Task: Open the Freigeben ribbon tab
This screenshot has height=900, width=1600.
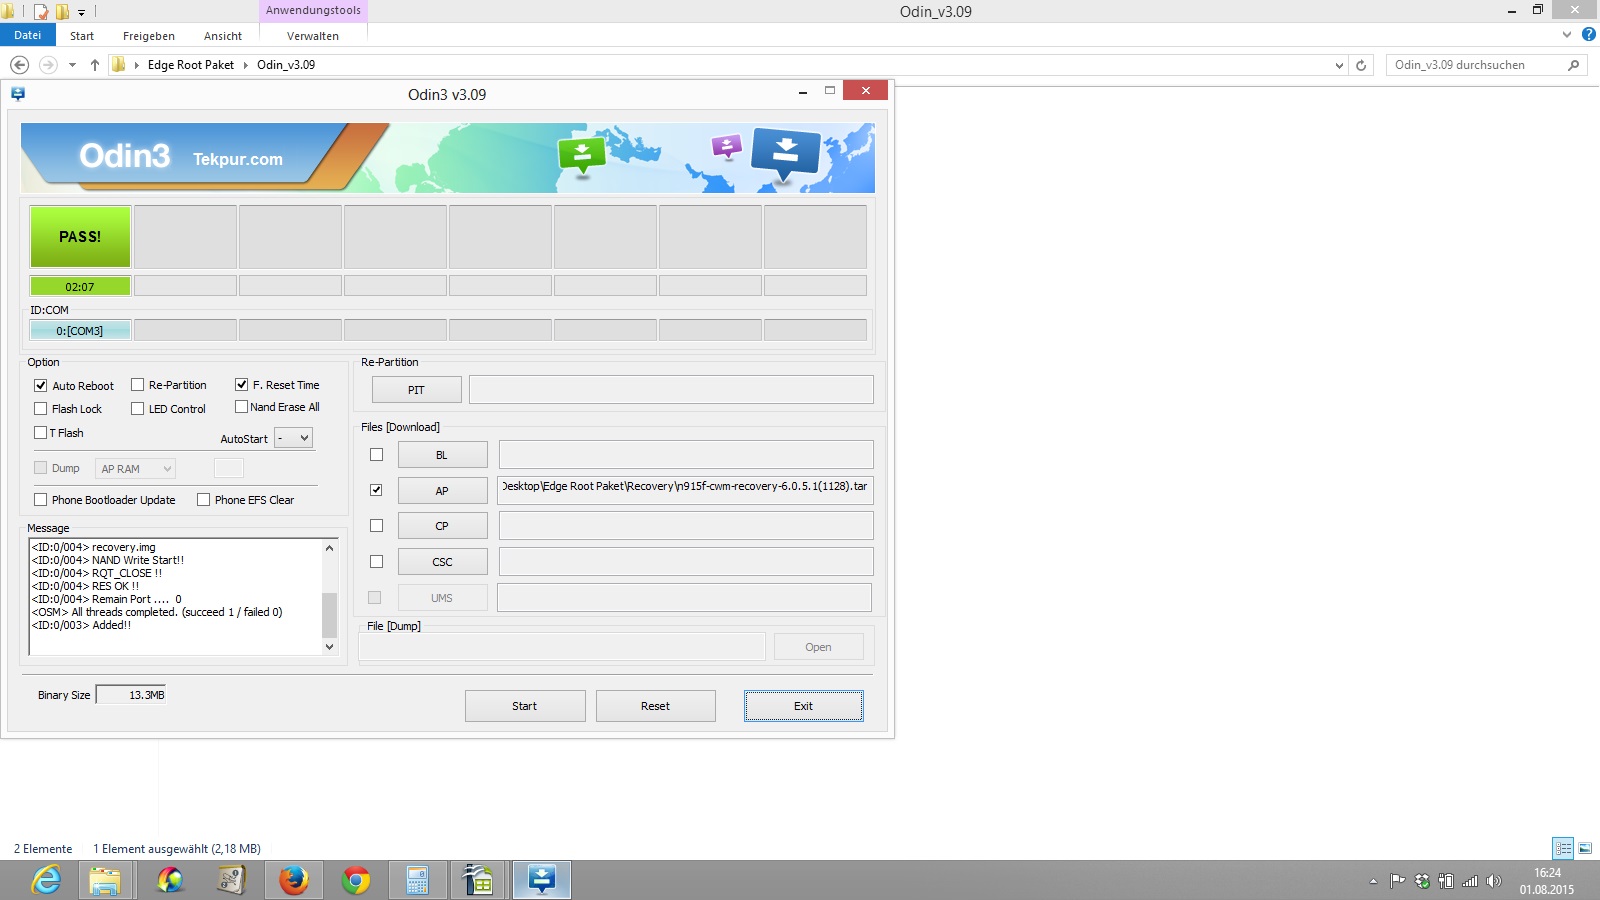Action: click(x=149, y=36)
